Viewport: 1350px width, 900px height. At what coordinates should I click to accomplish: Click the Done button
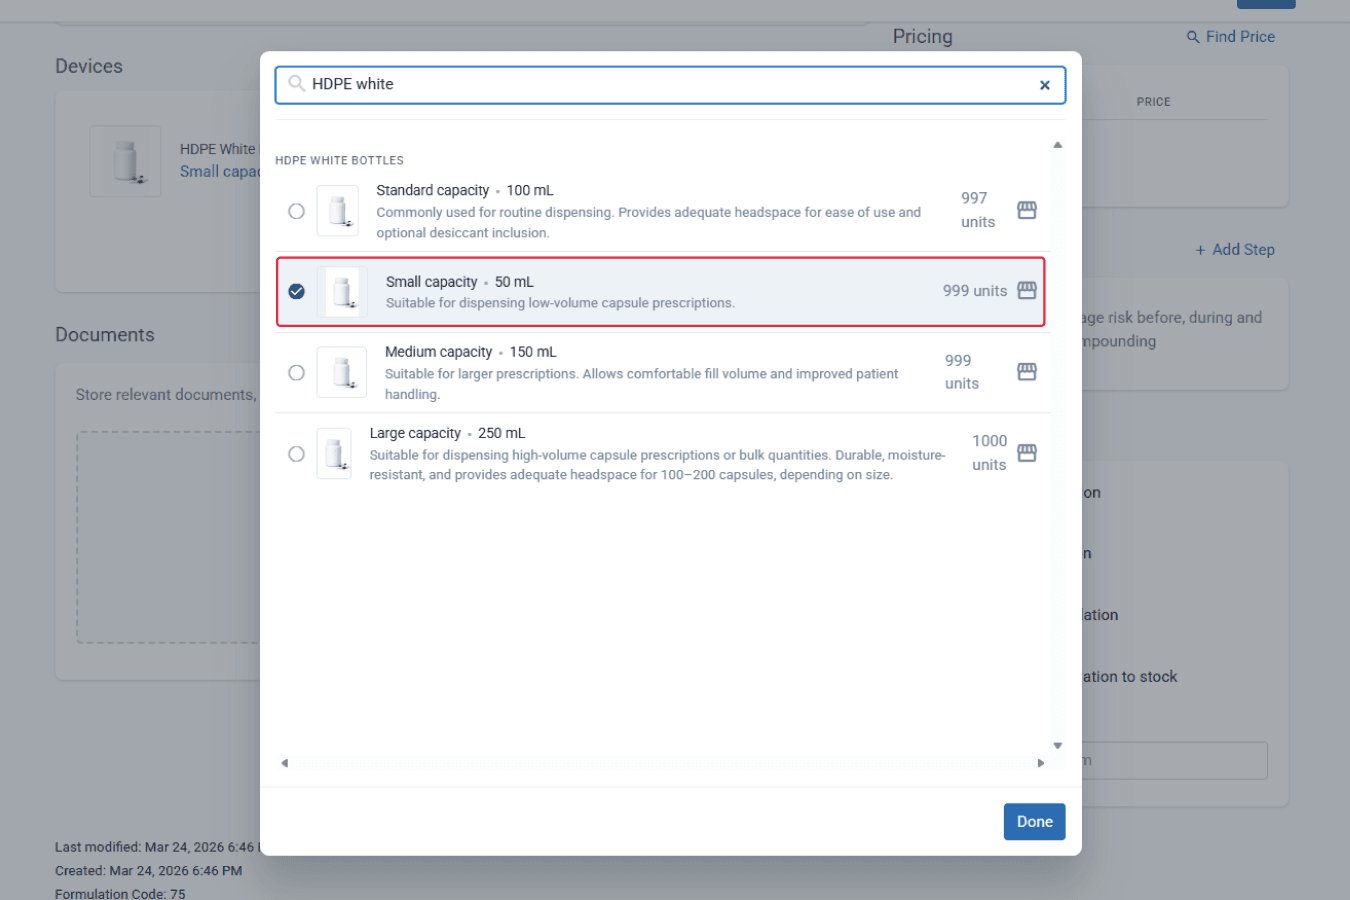tap(1035, 822)
